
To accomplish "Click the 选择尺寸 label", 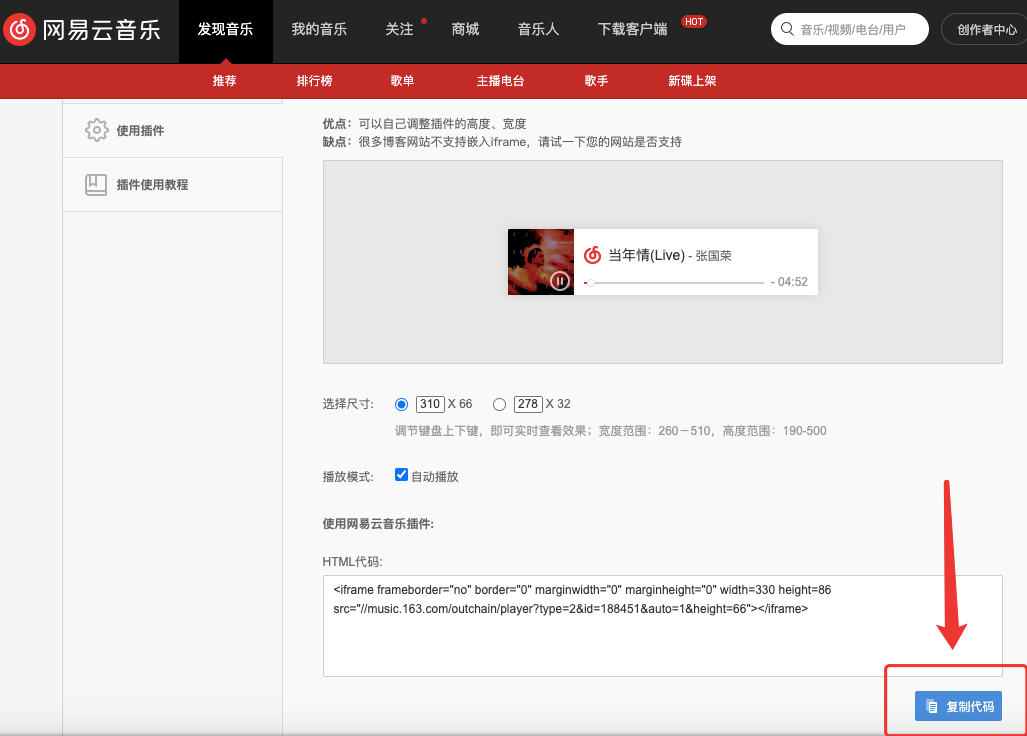I will point(348,404).
